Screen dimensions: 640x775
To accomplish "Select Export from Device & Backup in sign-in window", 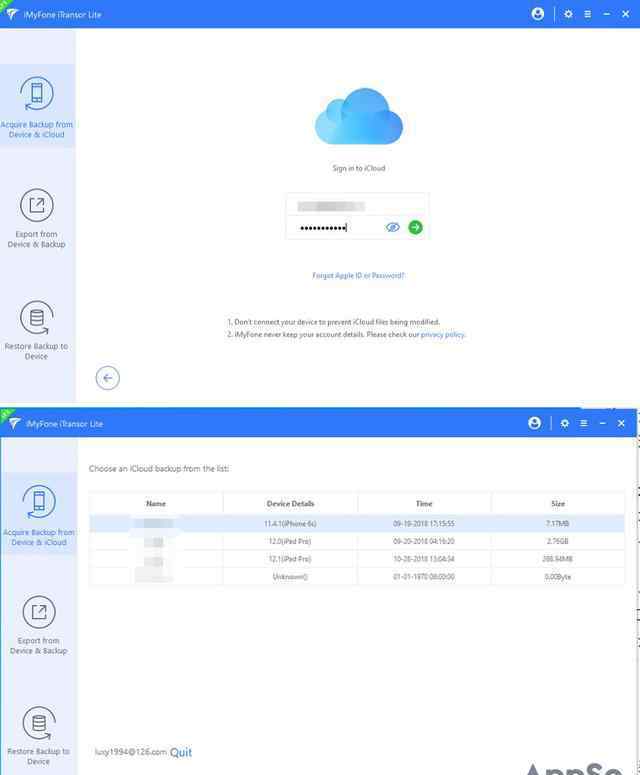I will (x=37, y=217).
